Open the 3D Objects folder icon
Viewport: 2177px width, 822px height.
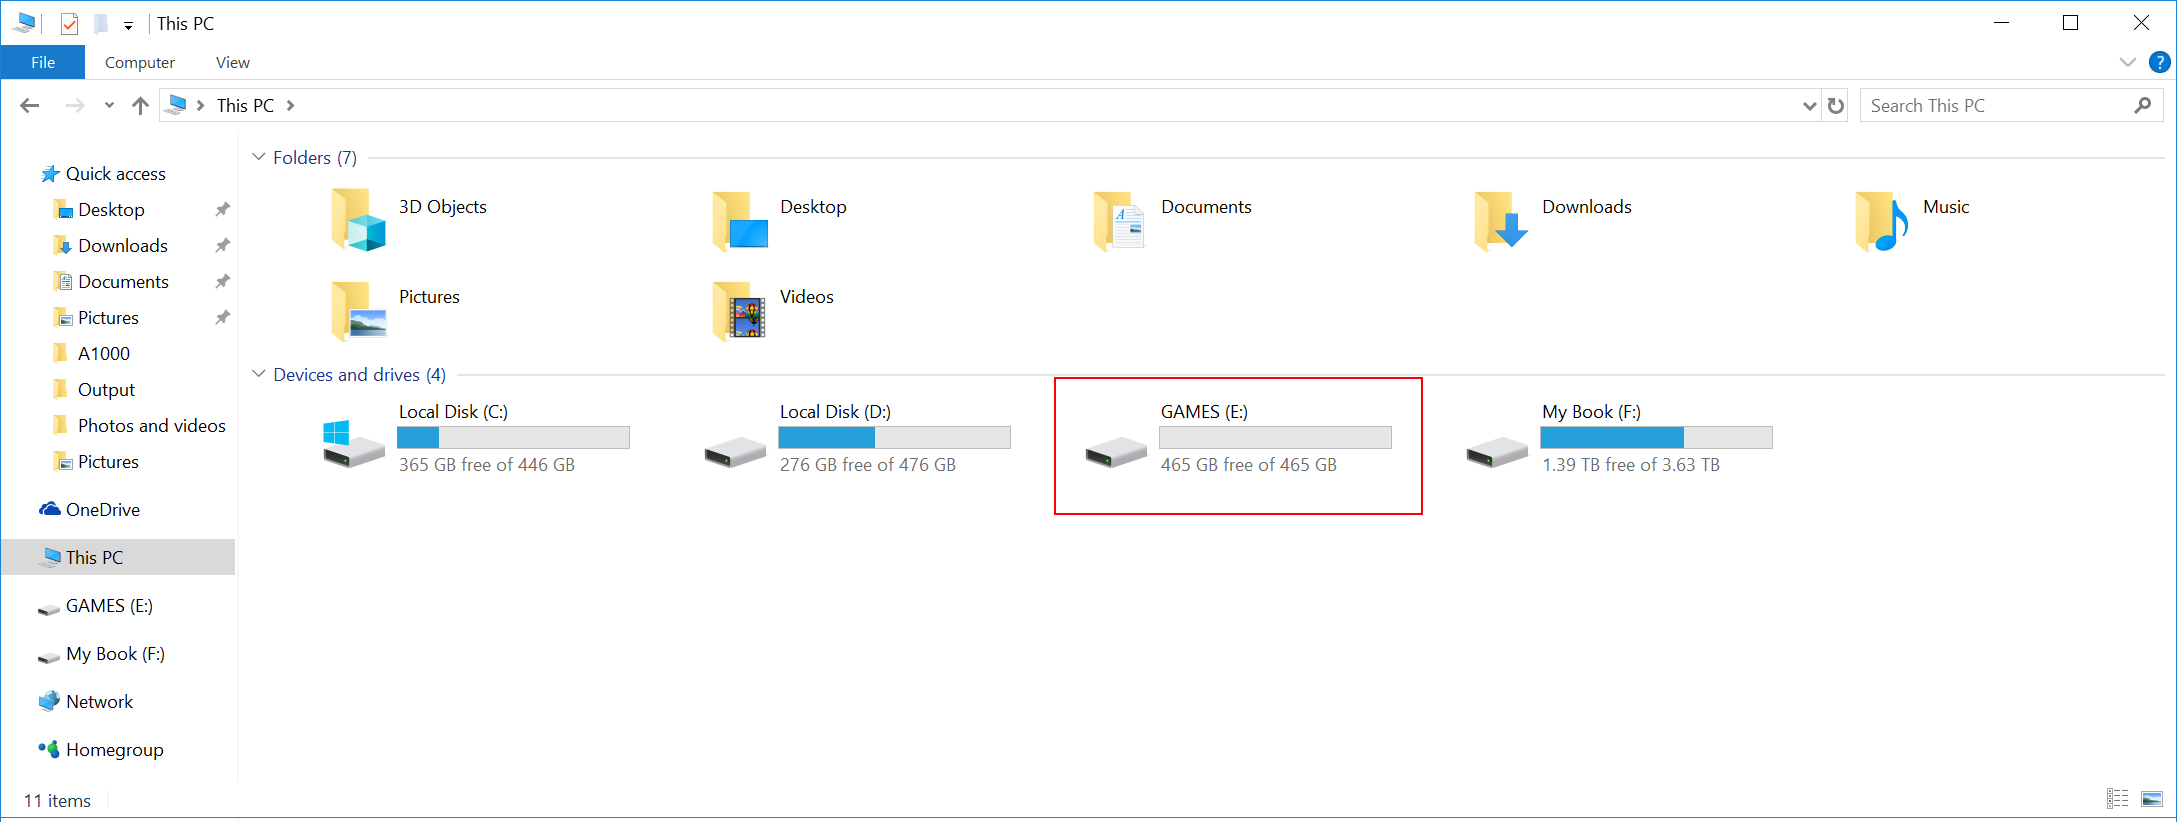coord(358,220)
